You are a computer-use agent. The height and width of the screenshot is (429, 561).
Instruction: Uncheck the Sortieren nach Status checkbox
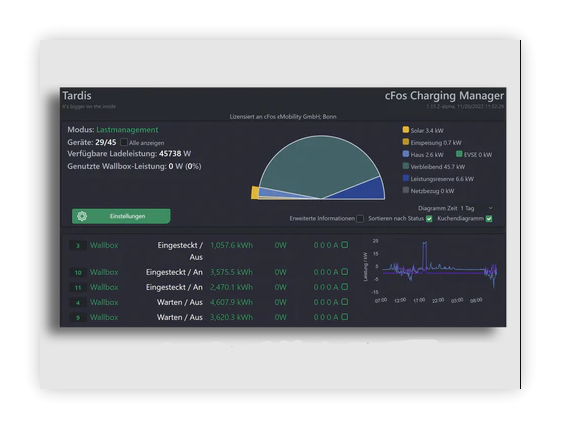click(x=429, y=219)
